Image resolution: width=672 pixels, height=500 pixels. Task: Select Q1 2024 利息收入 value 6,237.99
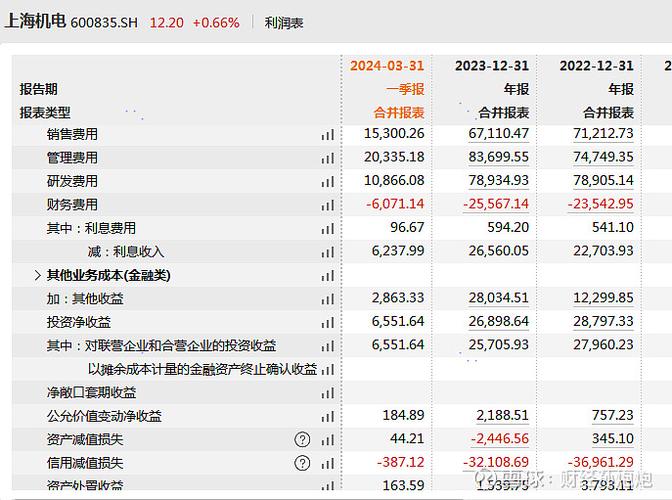pyautogui.click(x=398, y=251)
